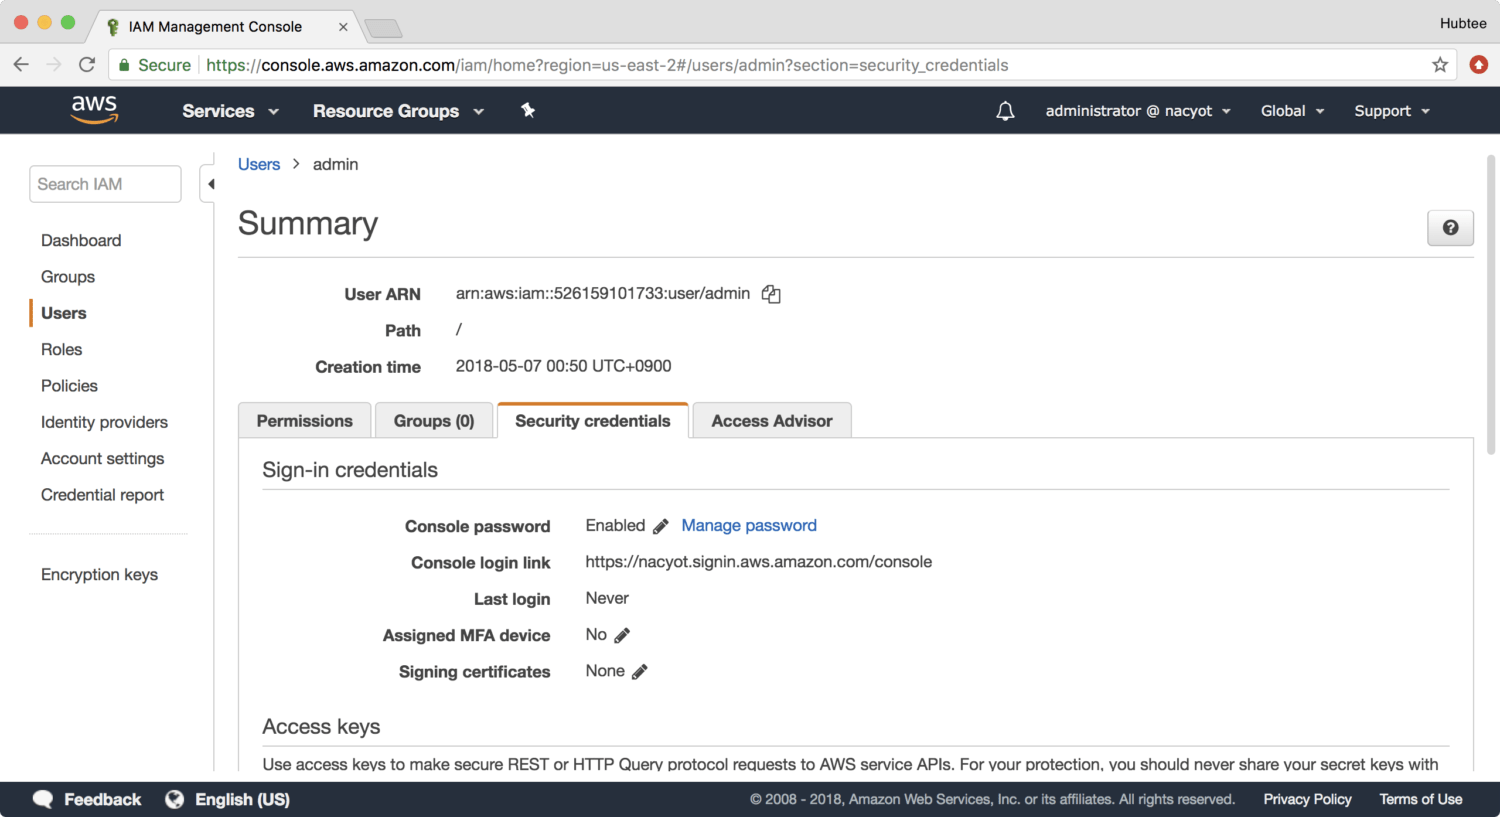Image resolution: width=1500 pixels, height=817 pixels.
Task: Close the IAM Management Console tab
Action: 343,27
